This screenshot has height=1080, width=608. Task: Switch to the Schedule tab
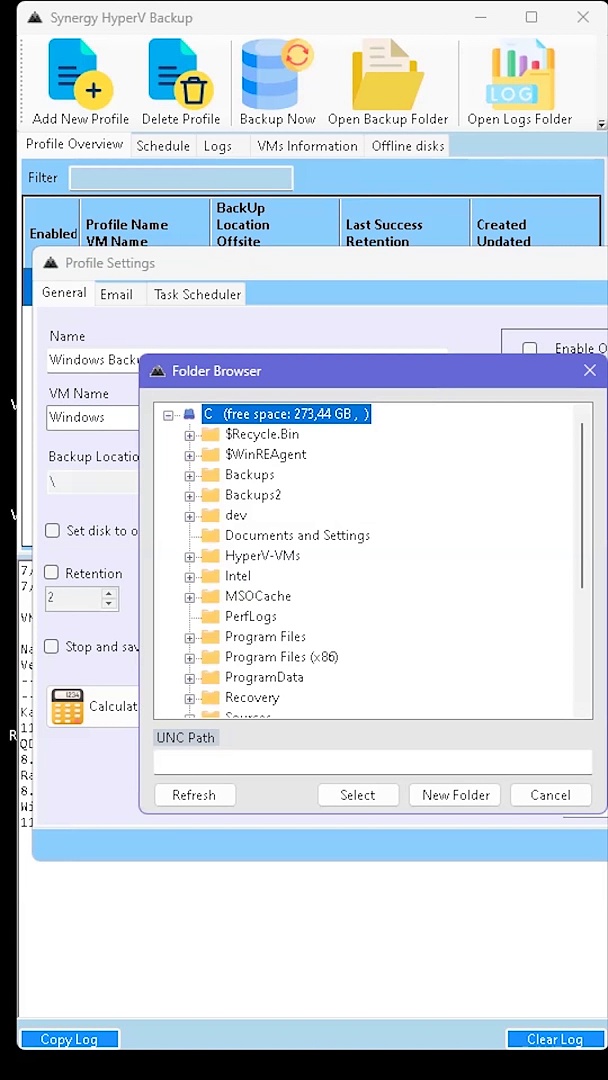click(x=163, y=146)
